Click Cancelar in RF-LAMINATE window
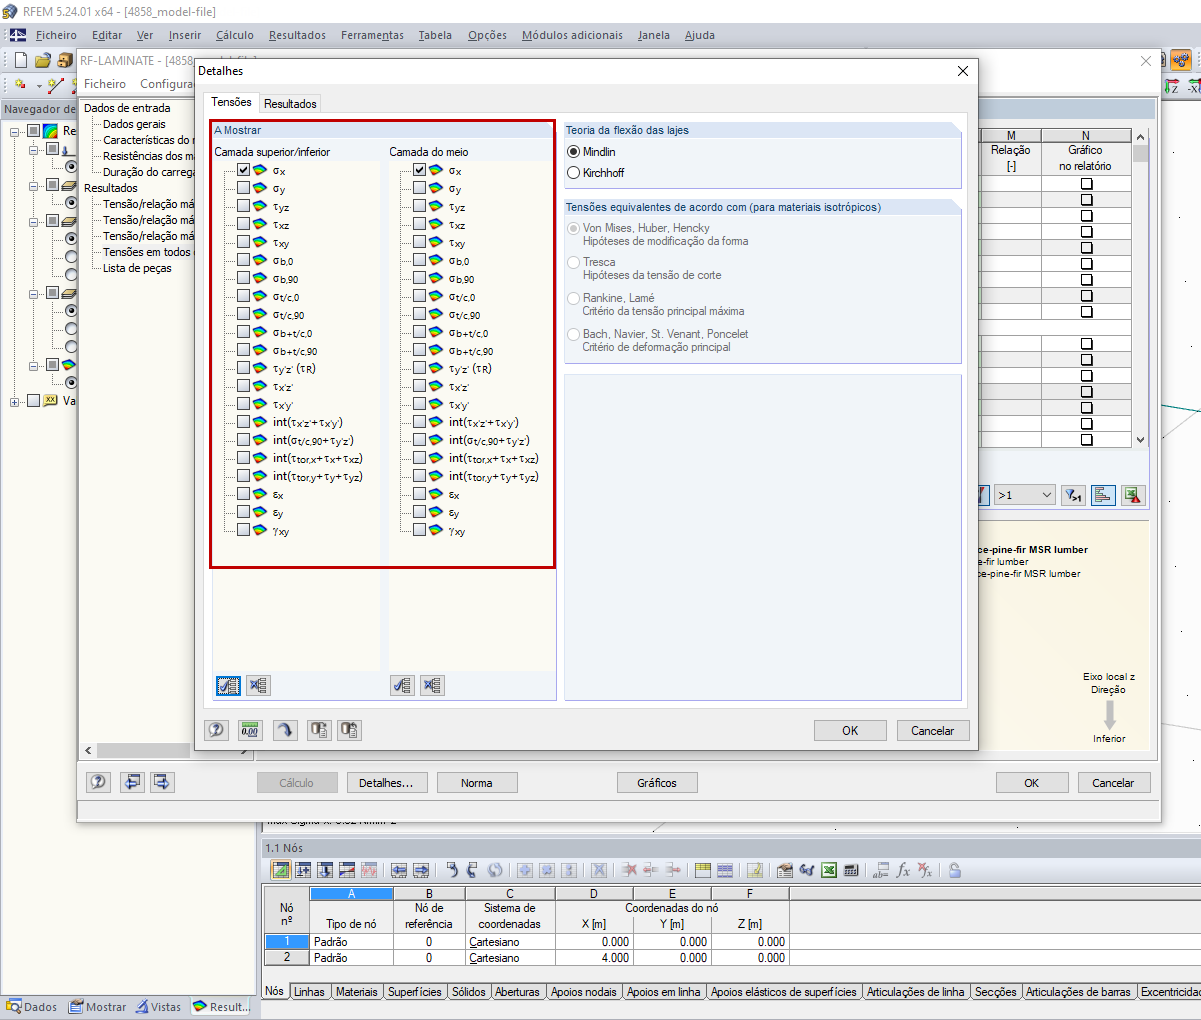This screenshot has width=1201, height=1020. [1113, 783]
